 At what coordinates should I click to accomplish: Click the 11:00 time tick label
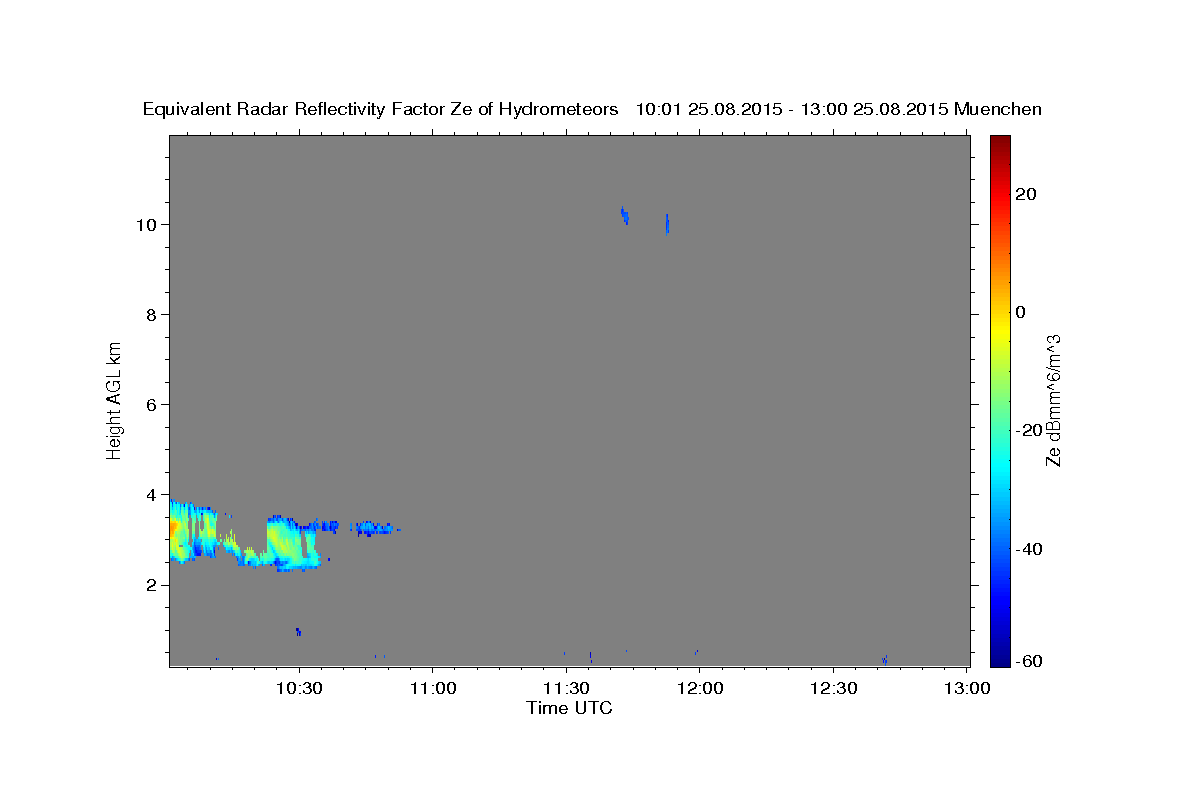(x=432, y=688)
